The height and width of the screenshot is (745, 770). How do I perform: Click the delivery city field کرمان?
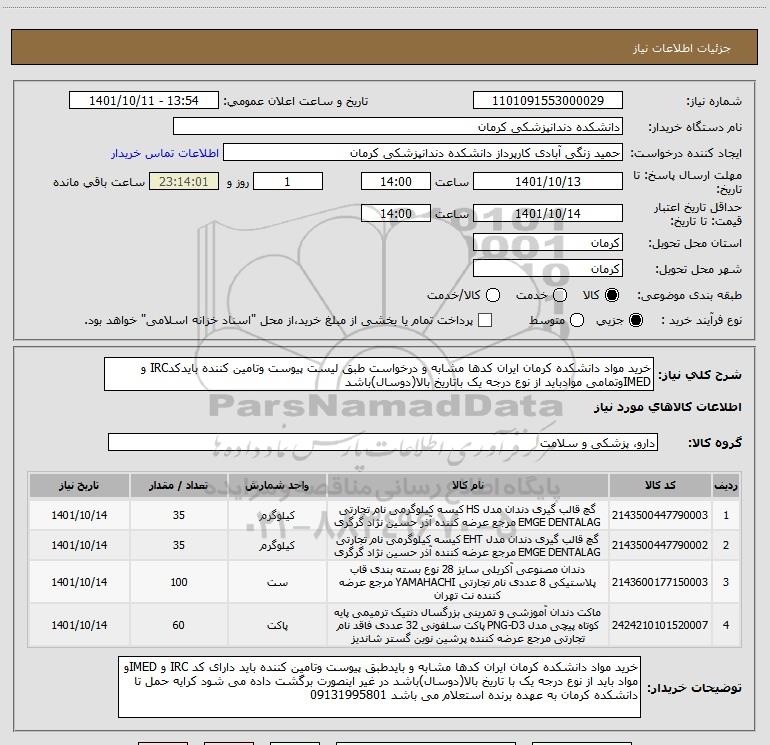[x=548, y=269]
